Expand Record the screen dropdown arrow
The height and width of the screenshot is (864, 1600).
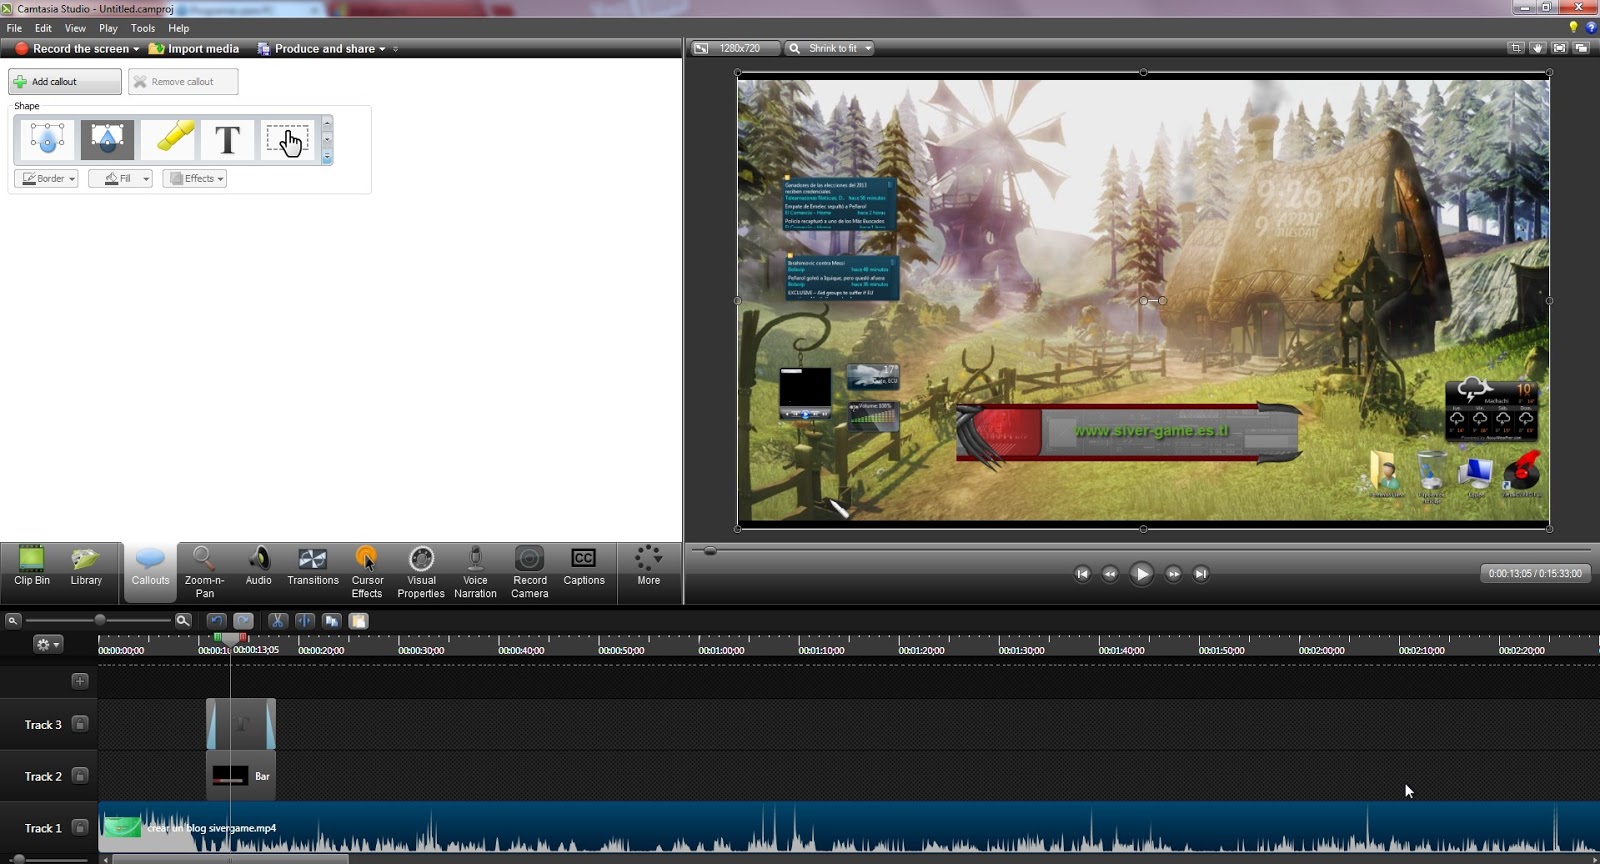click(x=136, y=49)
